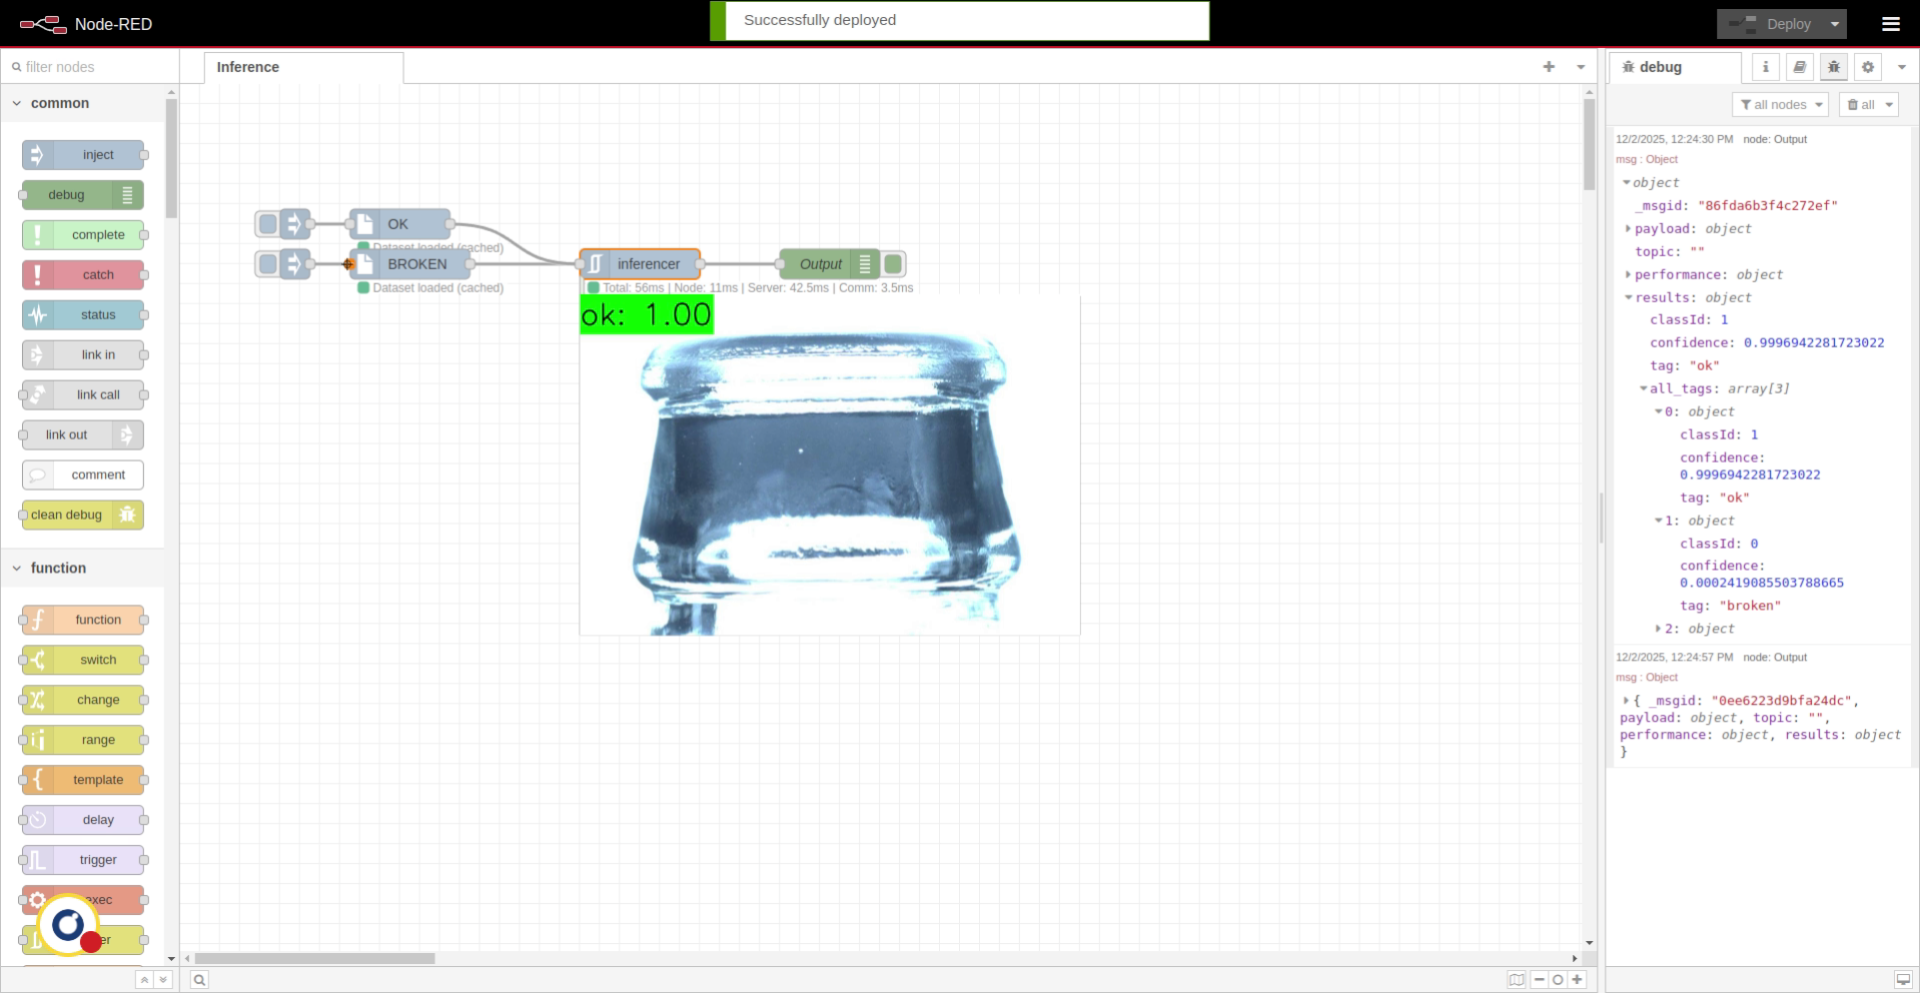
Task: Open the Node-RED main menu
Action: tap(1893, 23)
